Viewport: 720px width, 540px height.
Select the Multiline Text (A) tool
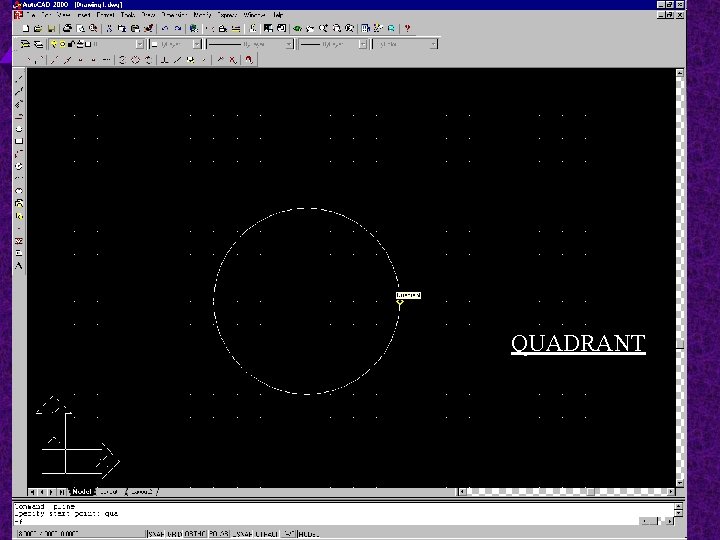19,266
